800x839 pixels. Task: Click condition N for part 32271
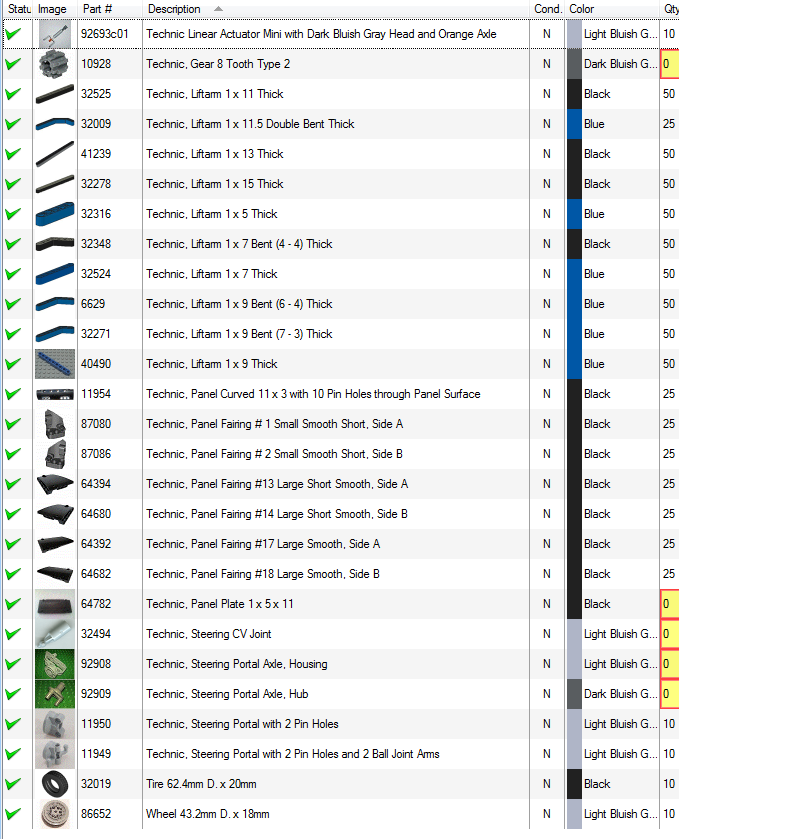coord(546,334)
